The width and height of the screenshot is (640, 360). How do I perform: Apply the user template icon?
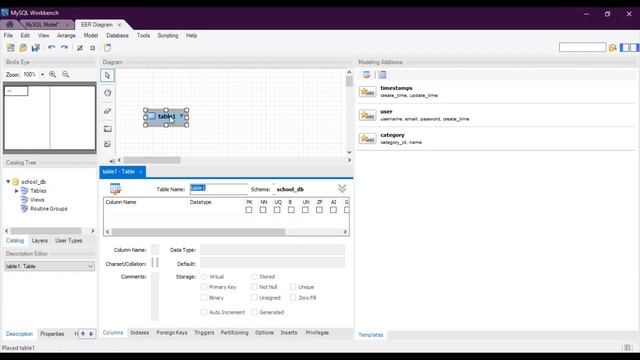[367, 115]
